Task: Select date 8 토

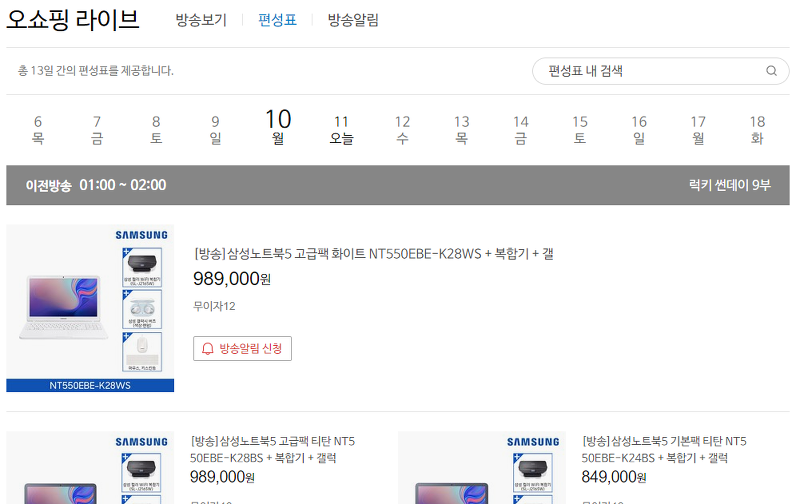Action: coord(156,130)
